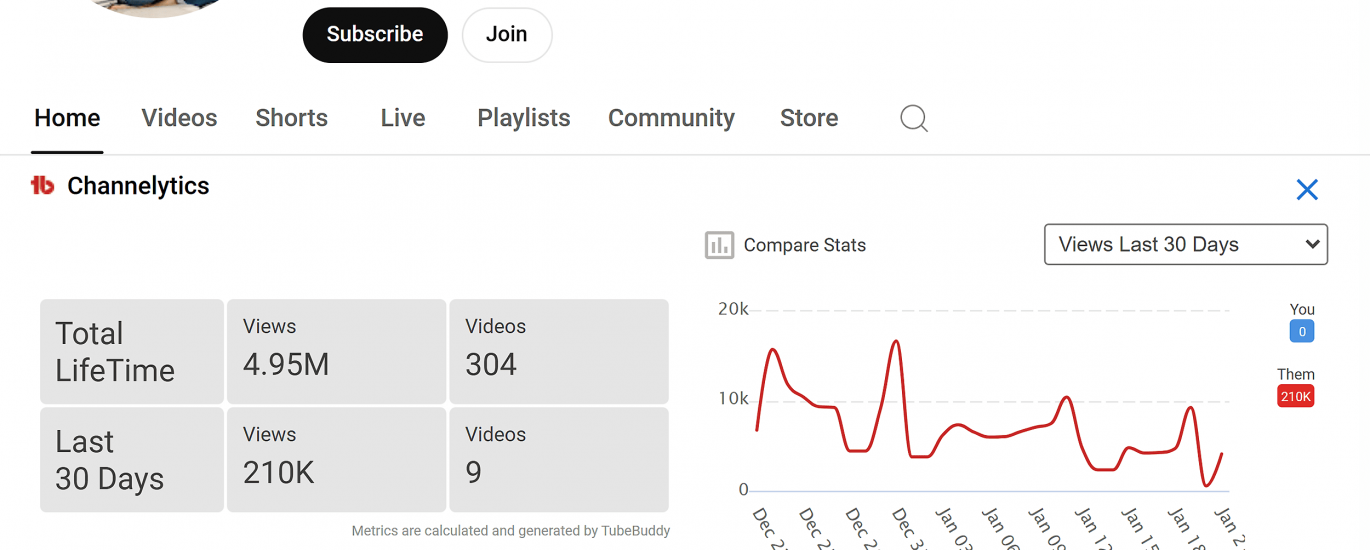This screenshot has height=550, width=1370.
Task: Toggle the blue You legend badge
Action: click(x=1301, y=332)
